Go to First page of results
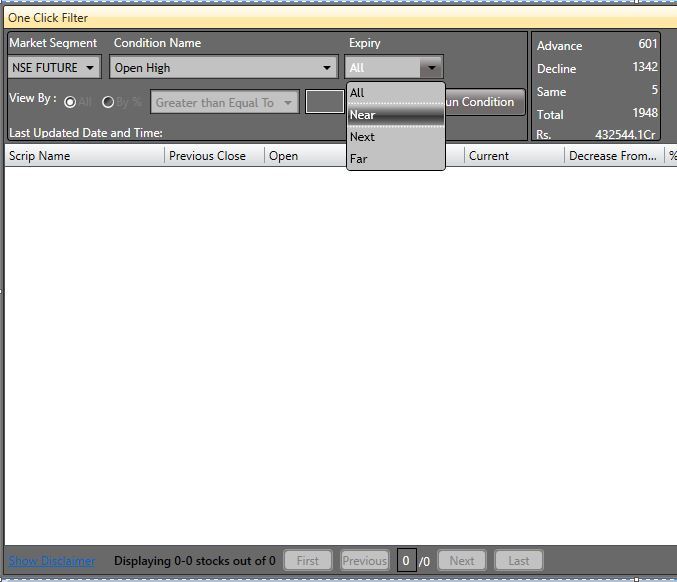The width and height of the screenshot is (677, 582). pyautogui.click(x=308, y=561)
